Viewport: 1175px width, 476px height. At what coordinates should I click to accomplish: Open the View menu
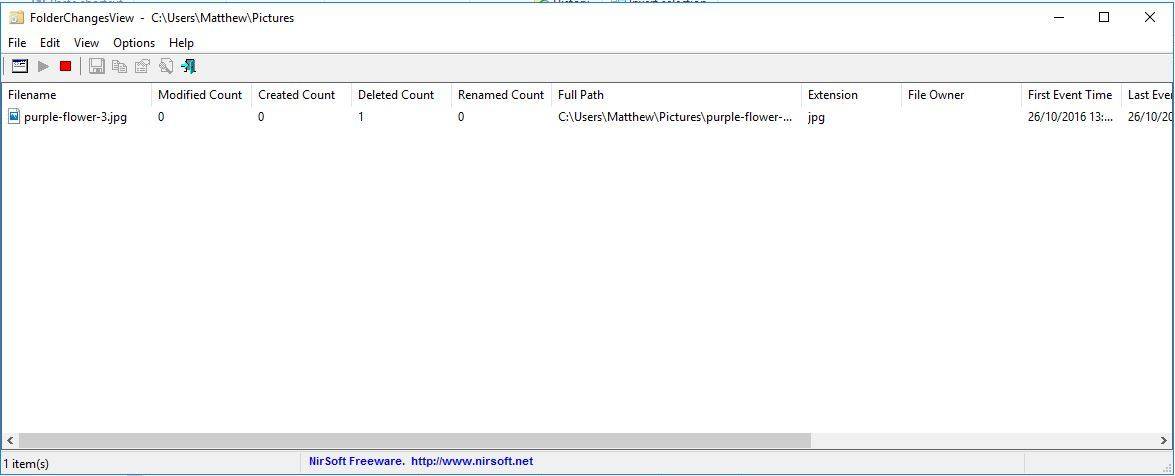pos(86,43)
